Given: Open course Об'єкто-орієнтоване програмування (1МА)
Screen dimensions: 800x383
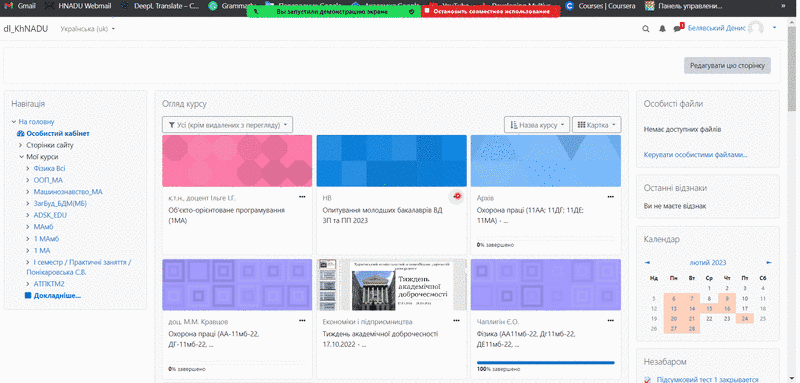Looking at the screenshot, I should click(227, 215).
